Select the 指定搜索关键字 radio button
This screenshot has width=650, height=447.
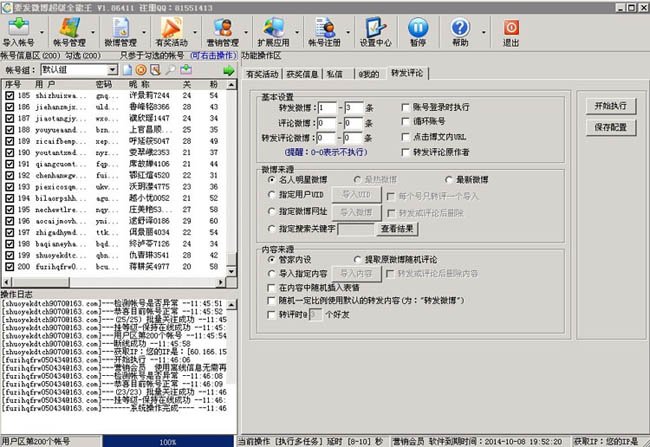272,228
